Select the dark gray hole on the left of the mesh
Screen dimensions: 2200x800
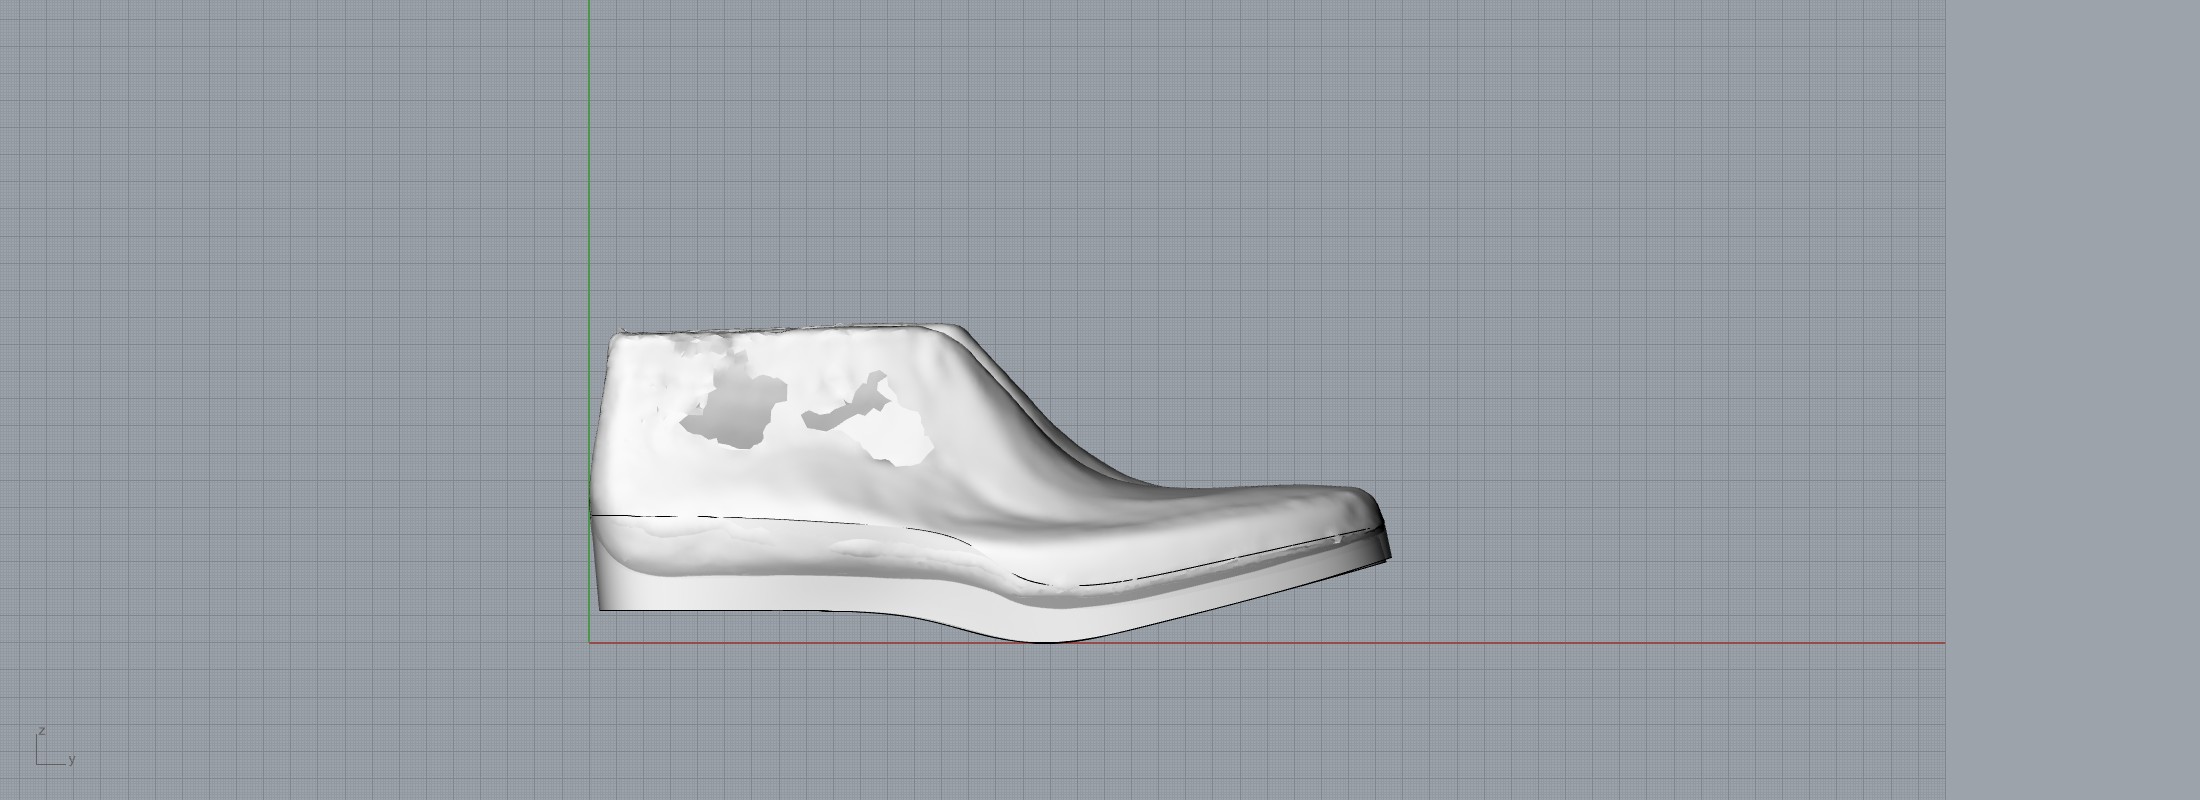[735, 410]
